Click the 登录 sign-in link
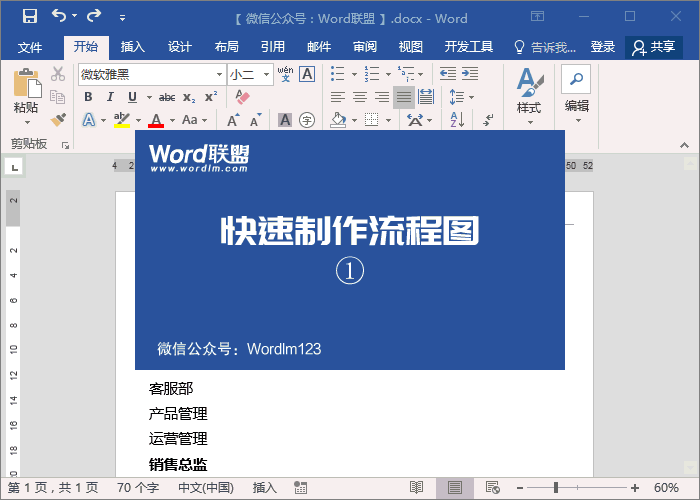The width and height of the screenshot is (700, 500). pyautogui.click(x=603, y=47)
